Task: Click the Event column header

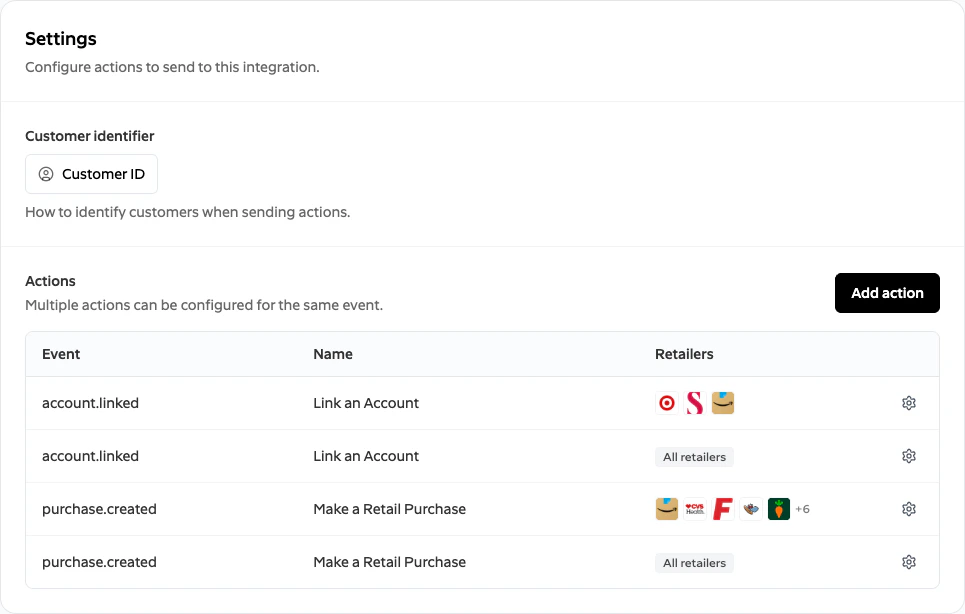Action: click(61, 354)
